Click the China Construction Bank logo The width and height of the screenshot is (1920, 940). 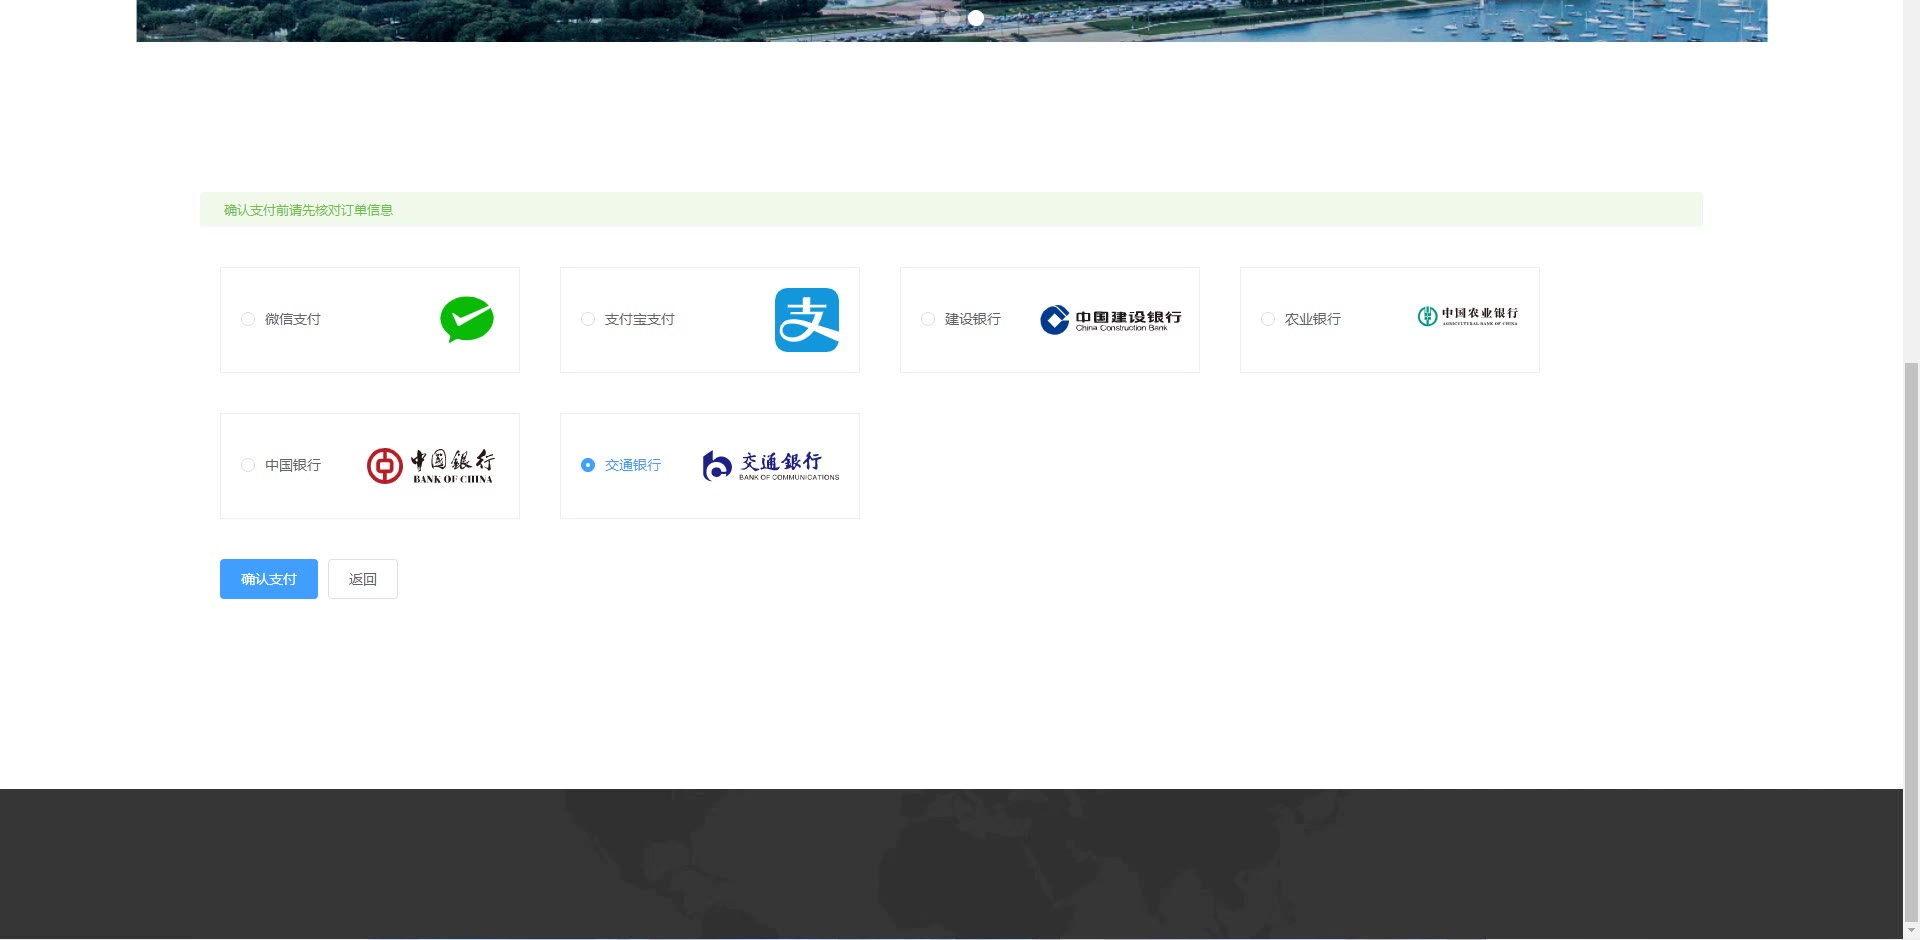[x=1110, y=320]
